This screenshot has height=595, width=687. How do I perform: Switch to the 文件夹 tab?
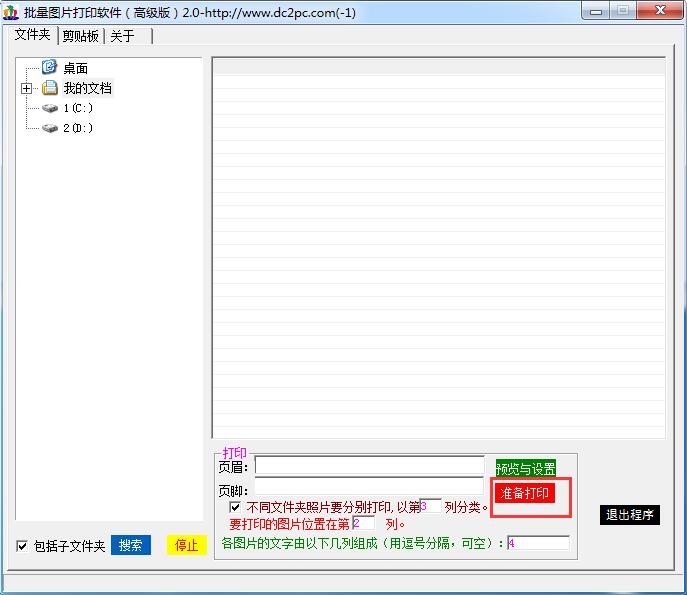(32, 35)
